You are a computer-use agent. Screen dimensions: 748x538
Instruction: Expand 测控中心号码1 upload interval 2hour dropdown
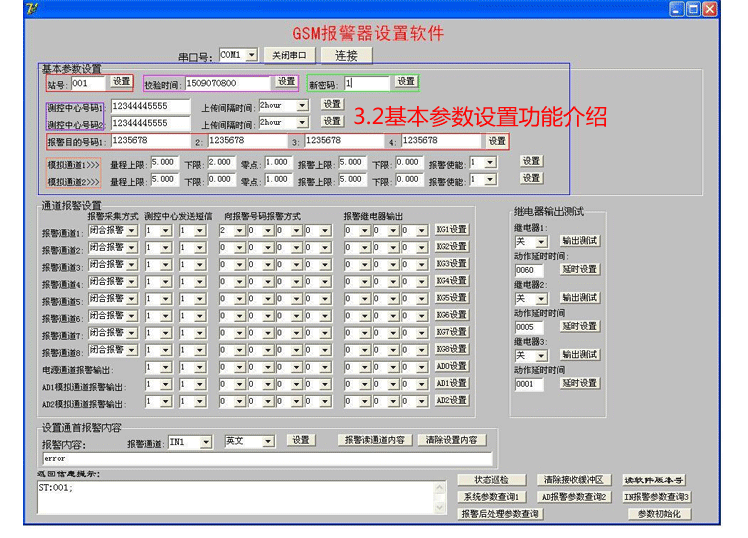click(301, 105)
